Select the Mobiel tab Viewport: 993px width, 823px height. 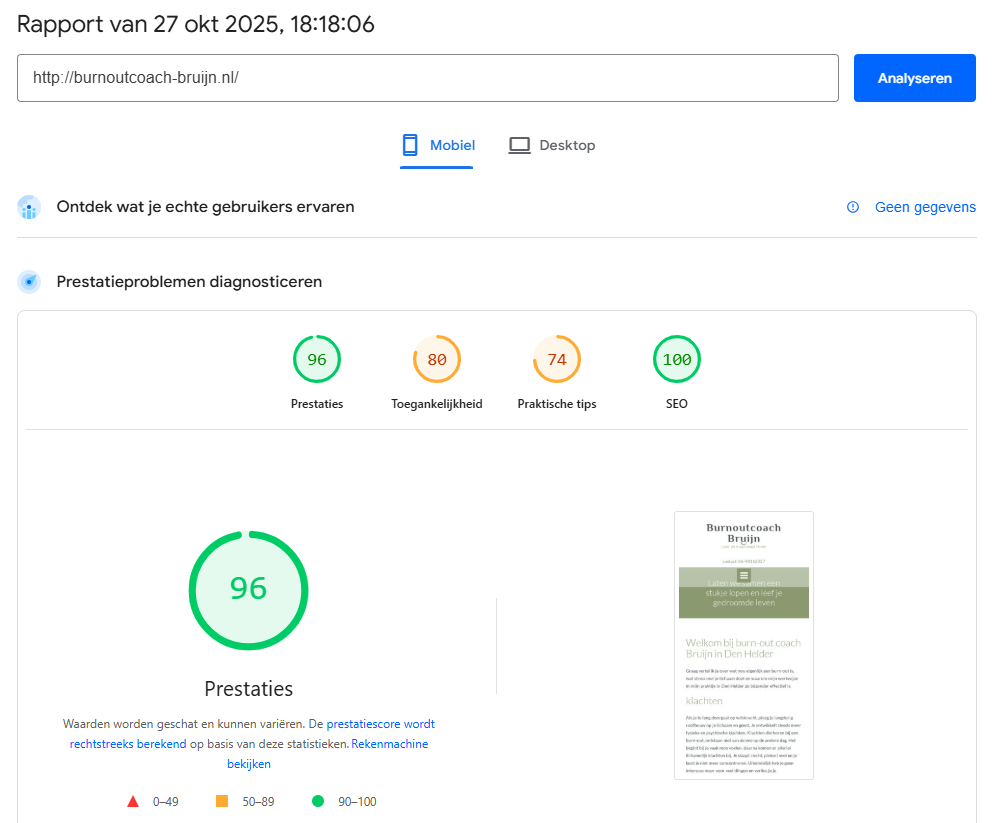tap(437, 146)
